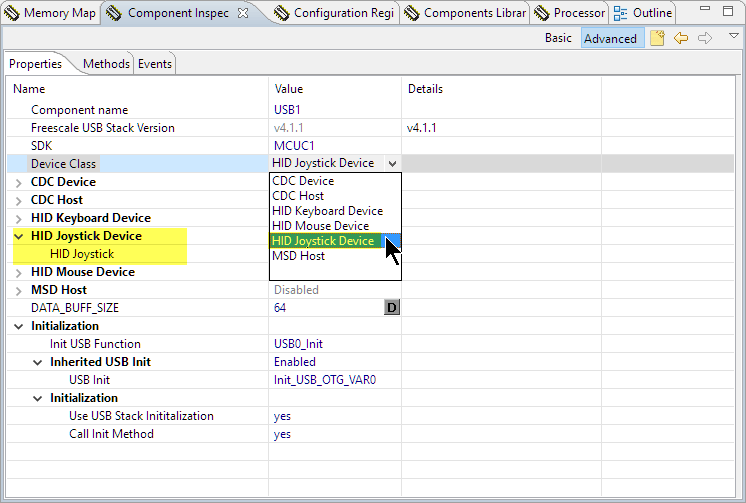Expand the CDC Device tree node

coord(20,182)
